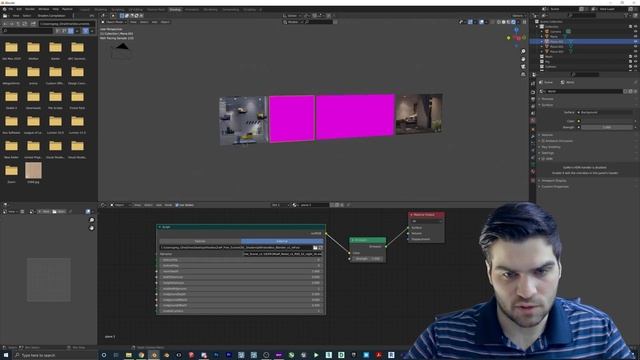The image size is (640, 360).
Task: Click the Windows Start button
Action: pos(6,355)
